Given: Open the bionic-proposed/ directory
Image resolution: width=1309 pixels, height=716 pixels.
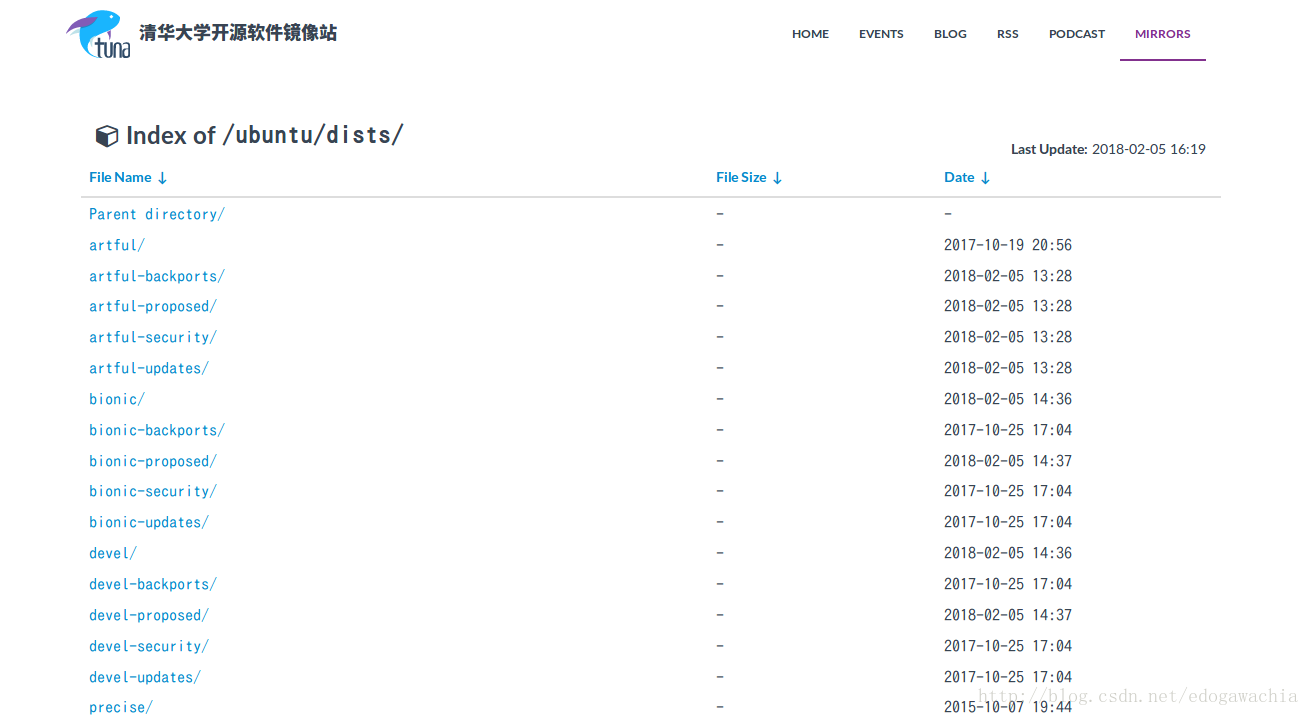Looking at the screenshot, I should click(153, 461).
